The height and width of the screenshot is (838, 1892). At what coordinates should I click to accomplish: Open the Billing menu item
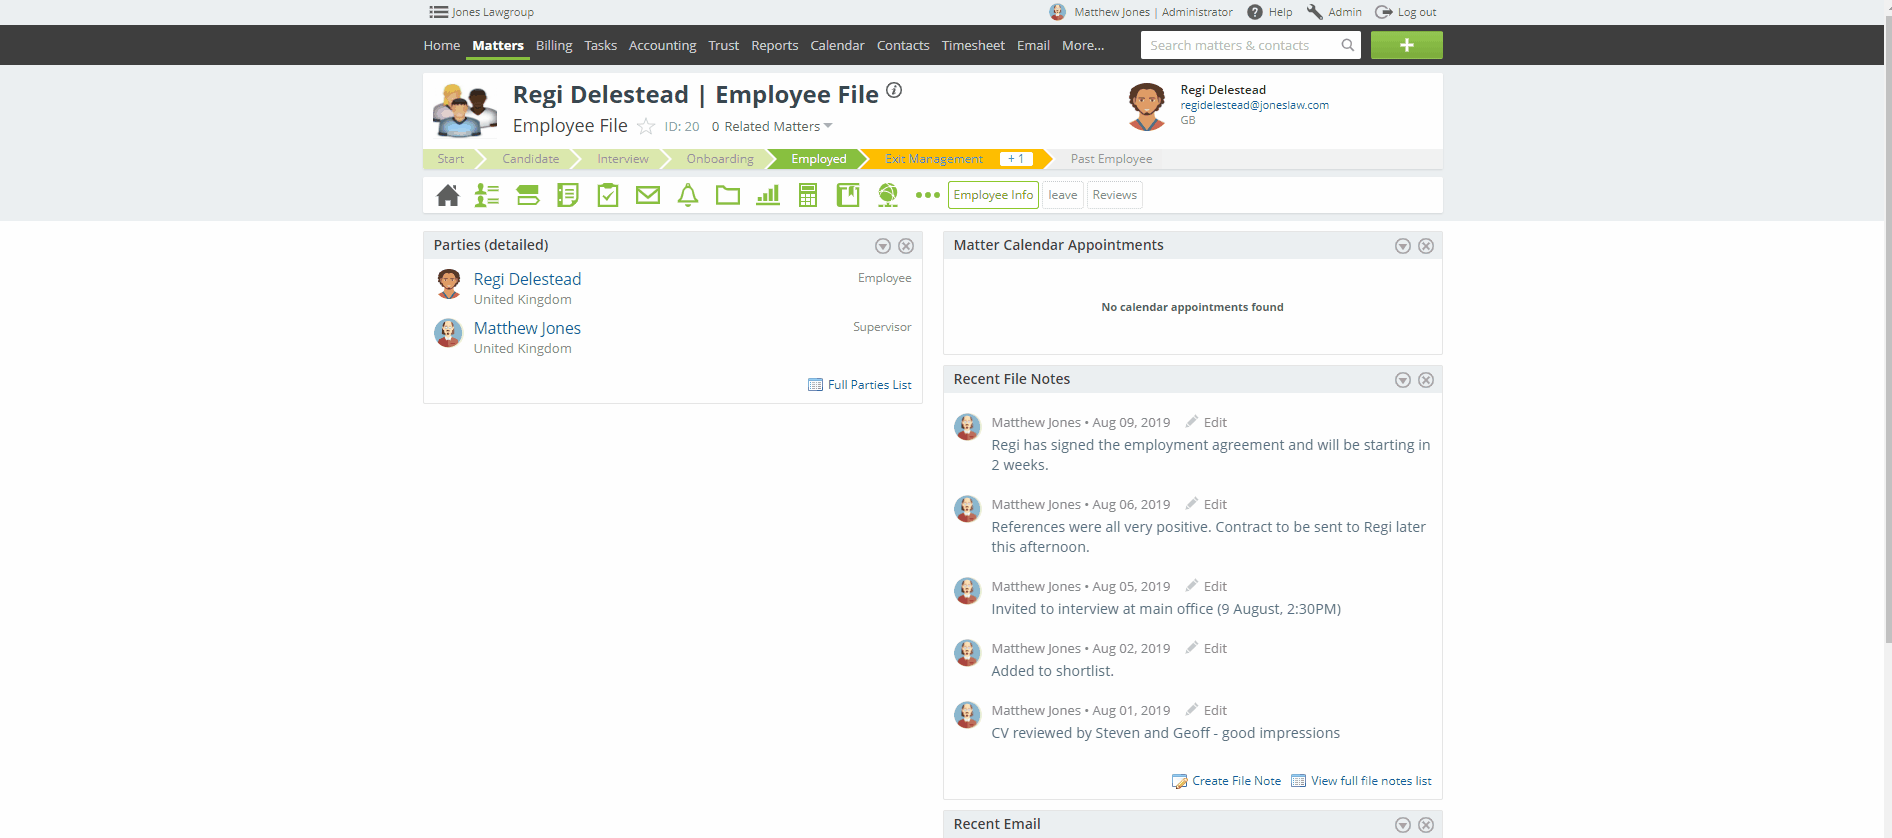coord(554,46)
